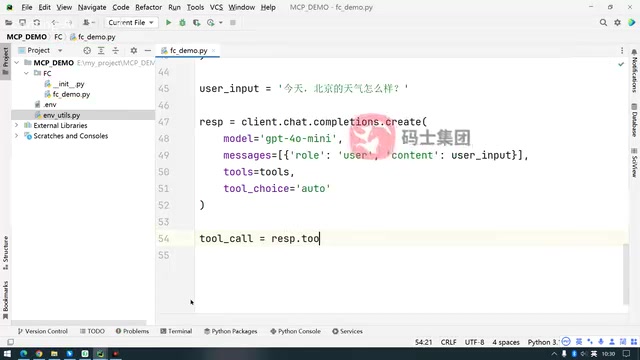The width and height of the screenshot is (640, 360).
Task: Select __init__.py in project tree
Action: 68,84
